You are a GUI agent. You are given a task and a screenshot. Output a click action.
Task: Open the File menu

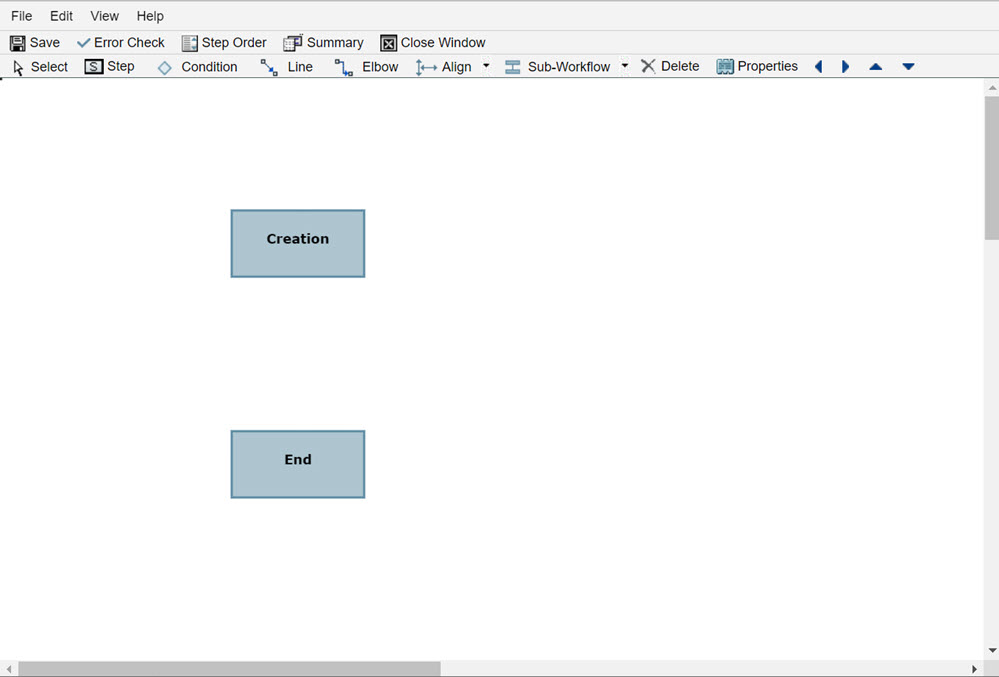pos(20,15)
